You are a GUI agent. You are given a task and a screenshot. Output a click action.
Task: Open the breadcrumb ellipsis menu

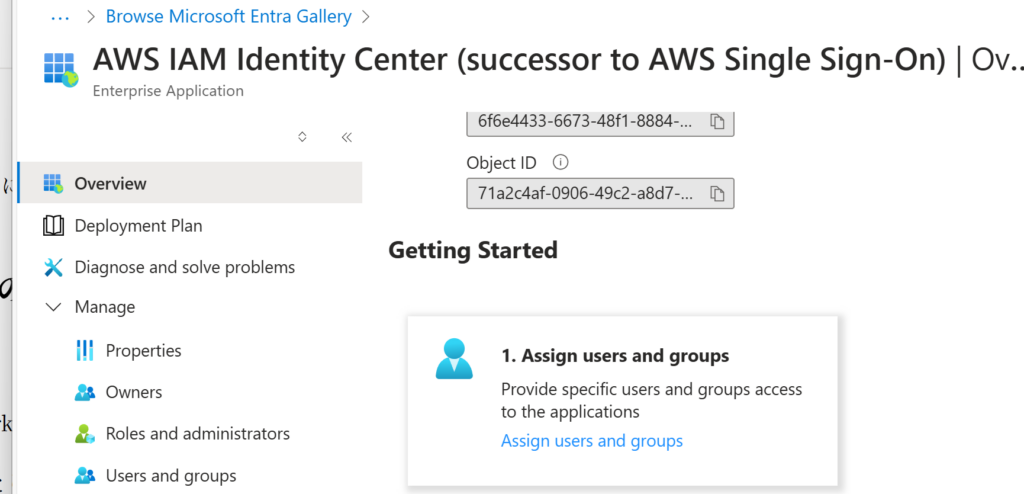pos(60,18)
